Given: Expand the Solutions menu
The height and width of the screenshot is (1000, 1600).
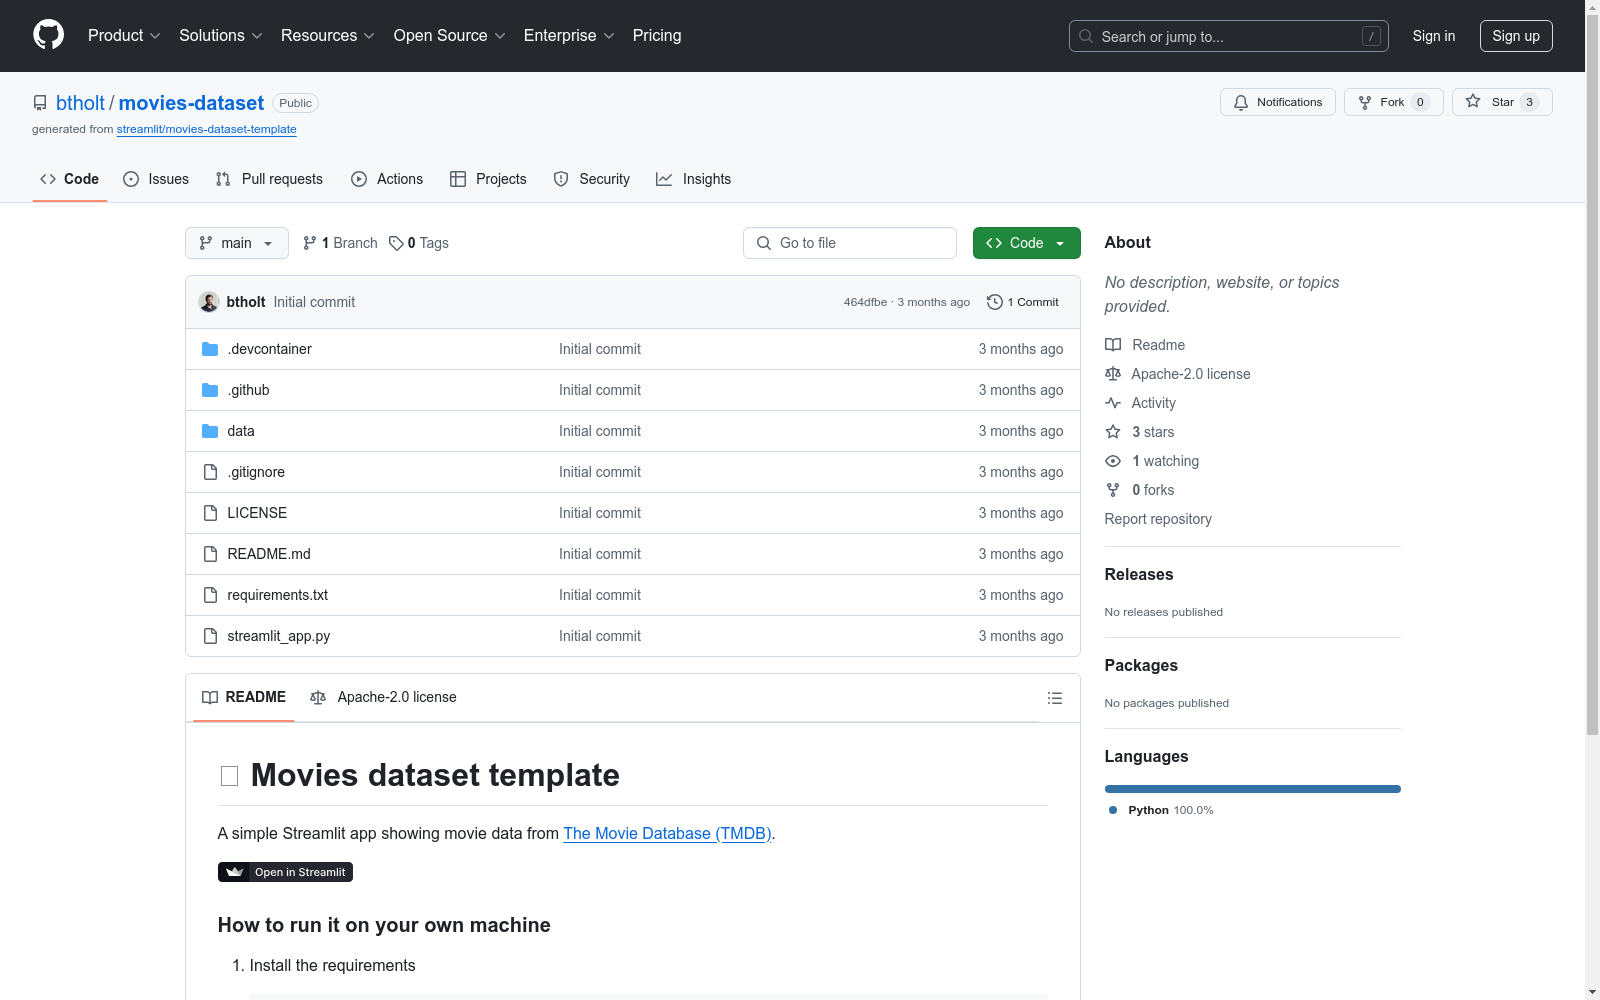Looking at the screenshot, I should (221, 36).
